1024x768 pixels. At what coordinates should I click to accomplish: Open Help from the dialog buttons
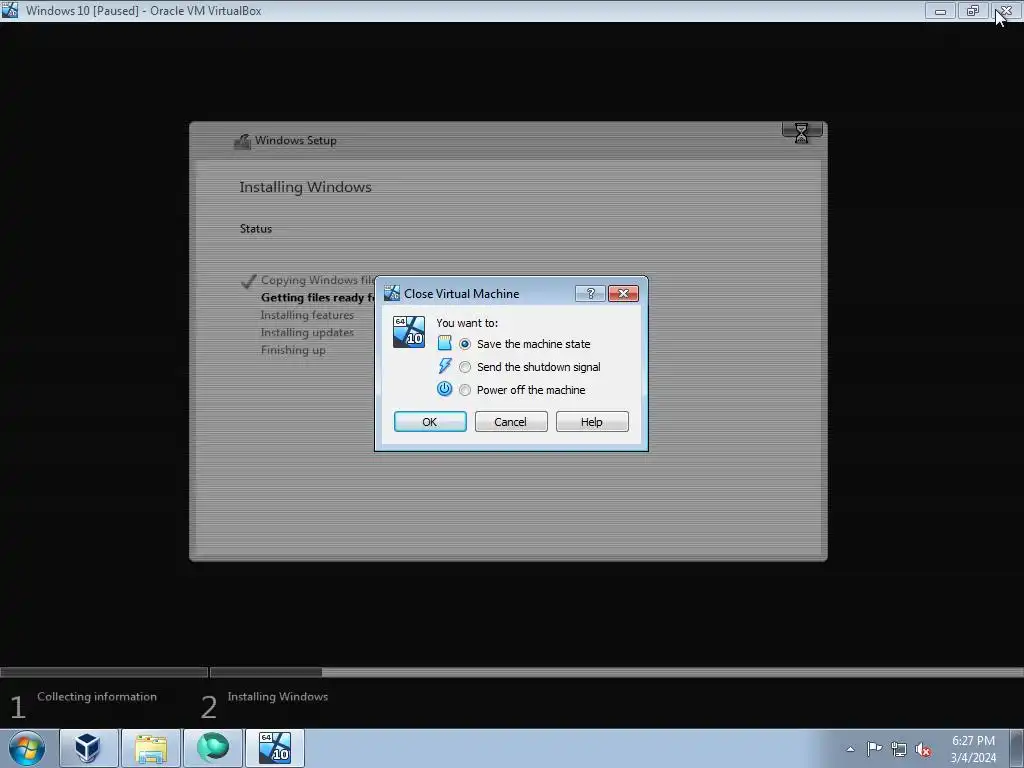(592, 422)
